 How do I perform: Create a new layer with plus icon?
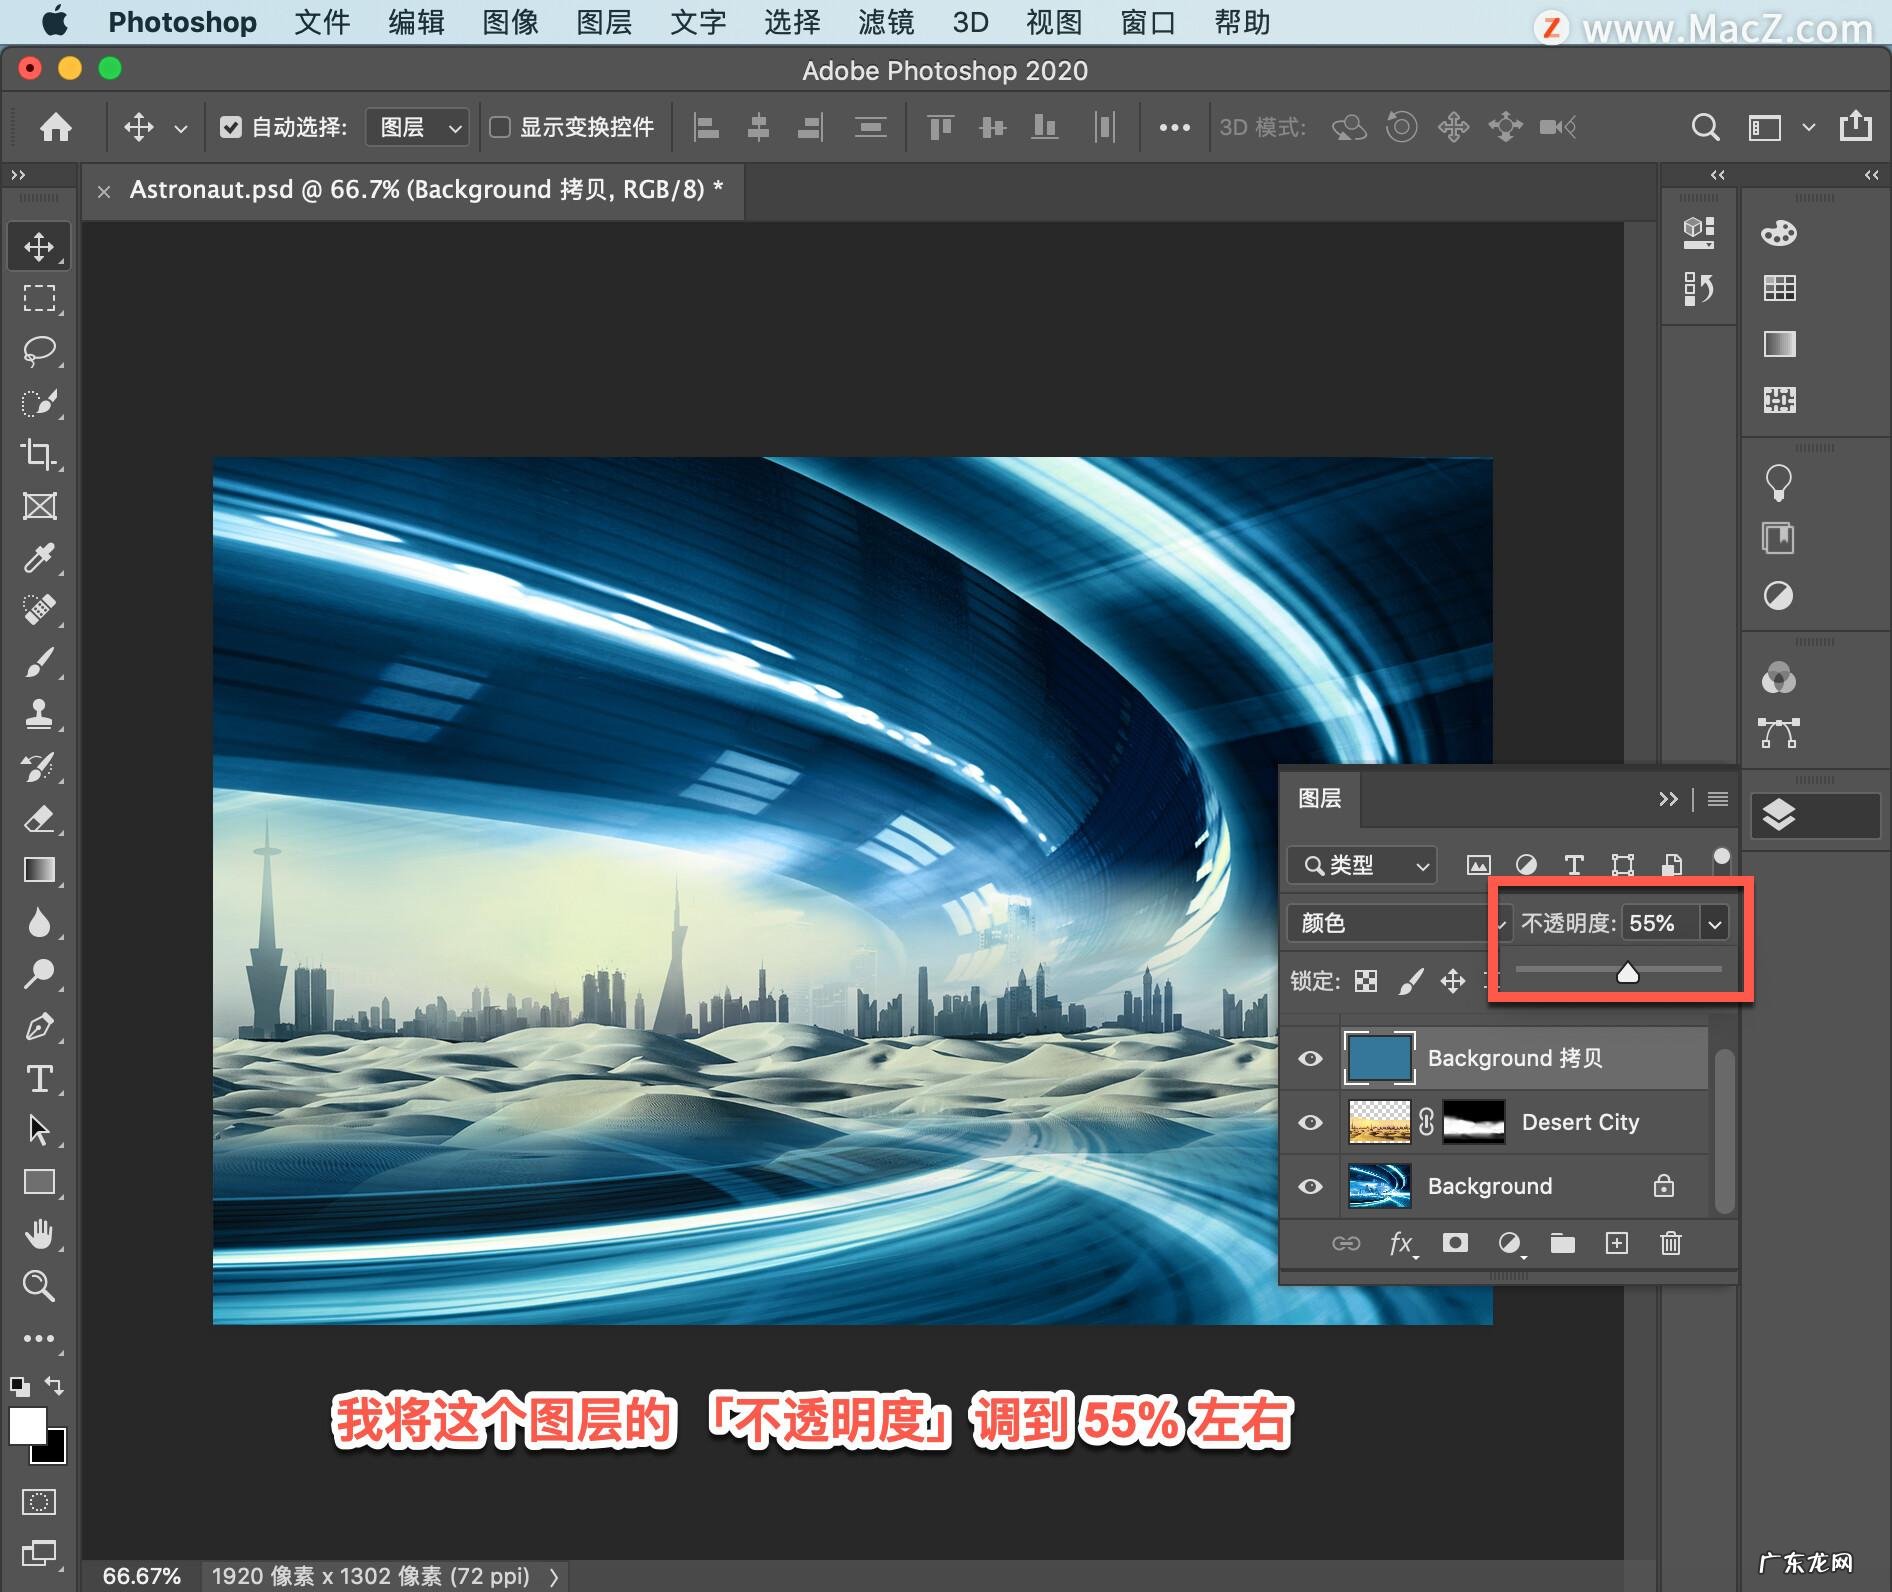(1616, 1243)
